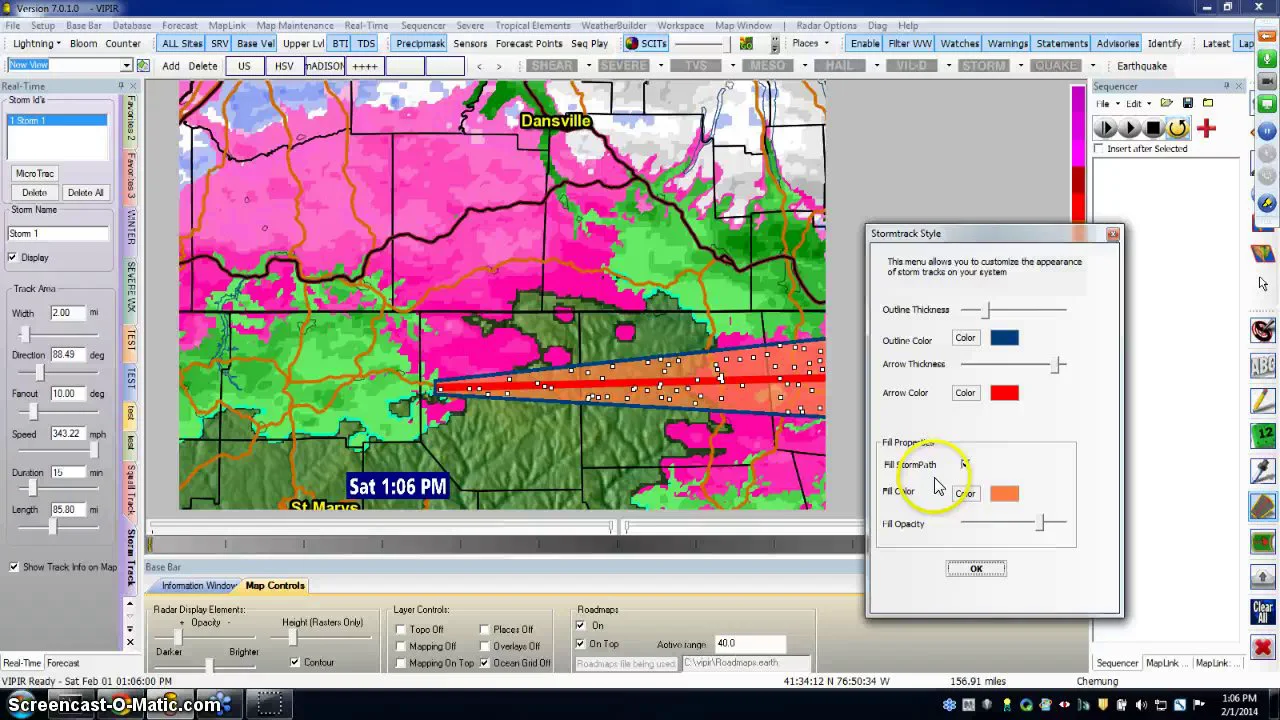Select the green 12 temperature tool
This screenshot has height=720, width=1280.
pyautogui.click(x=1263, y=436)
